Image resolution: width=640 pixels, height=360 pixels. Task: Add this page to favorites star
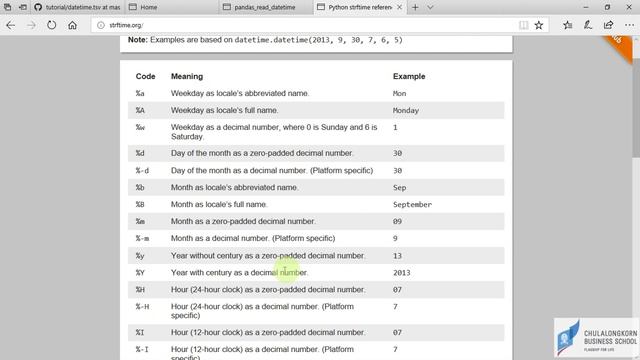(539, 25)
